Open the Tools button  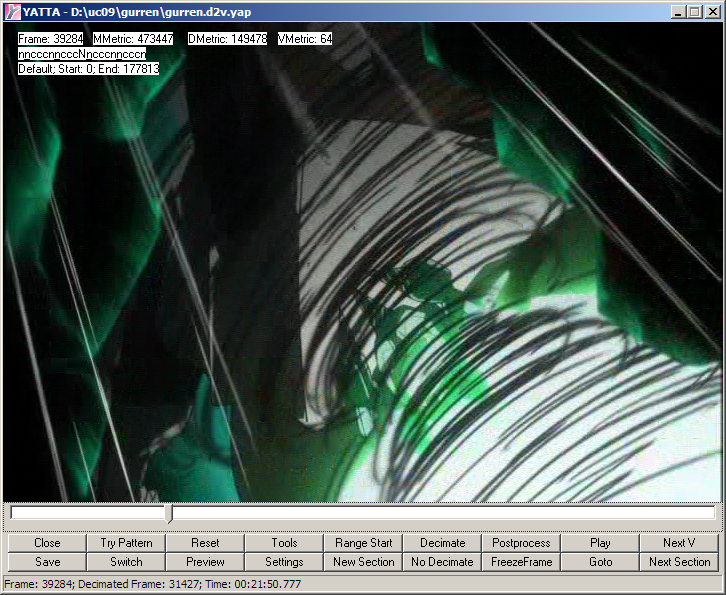tap(284, 543)
